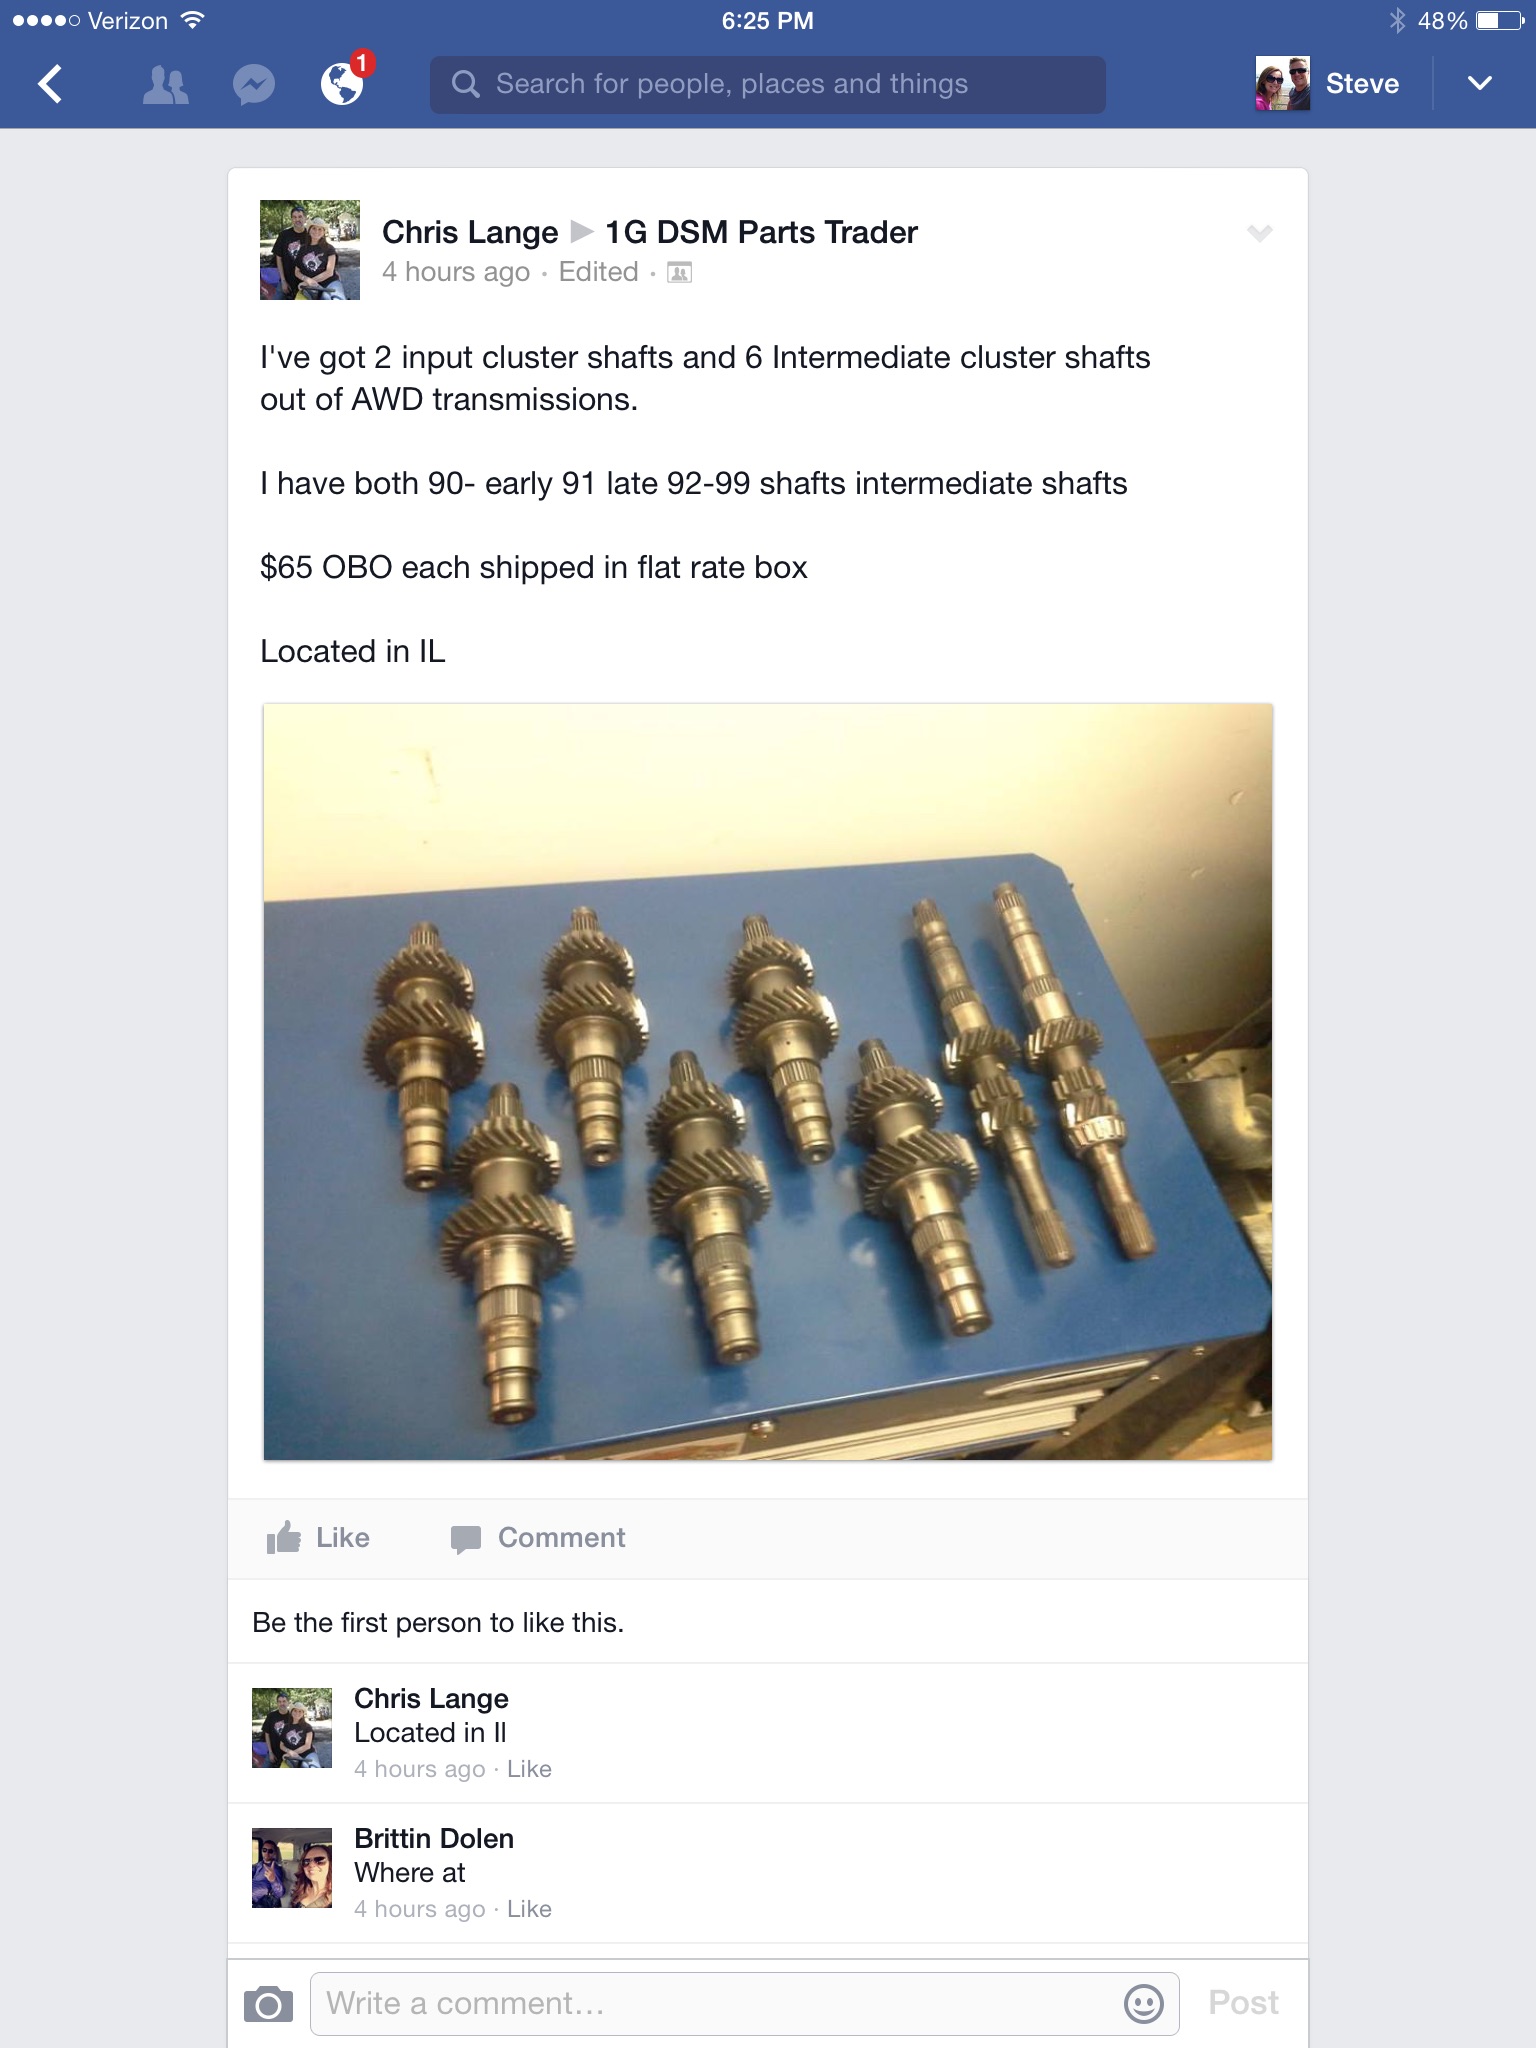The height and width of the screenshot is (2048, 1536).
Task: Open the Messenger chat icon
Action: pos(254,85)
